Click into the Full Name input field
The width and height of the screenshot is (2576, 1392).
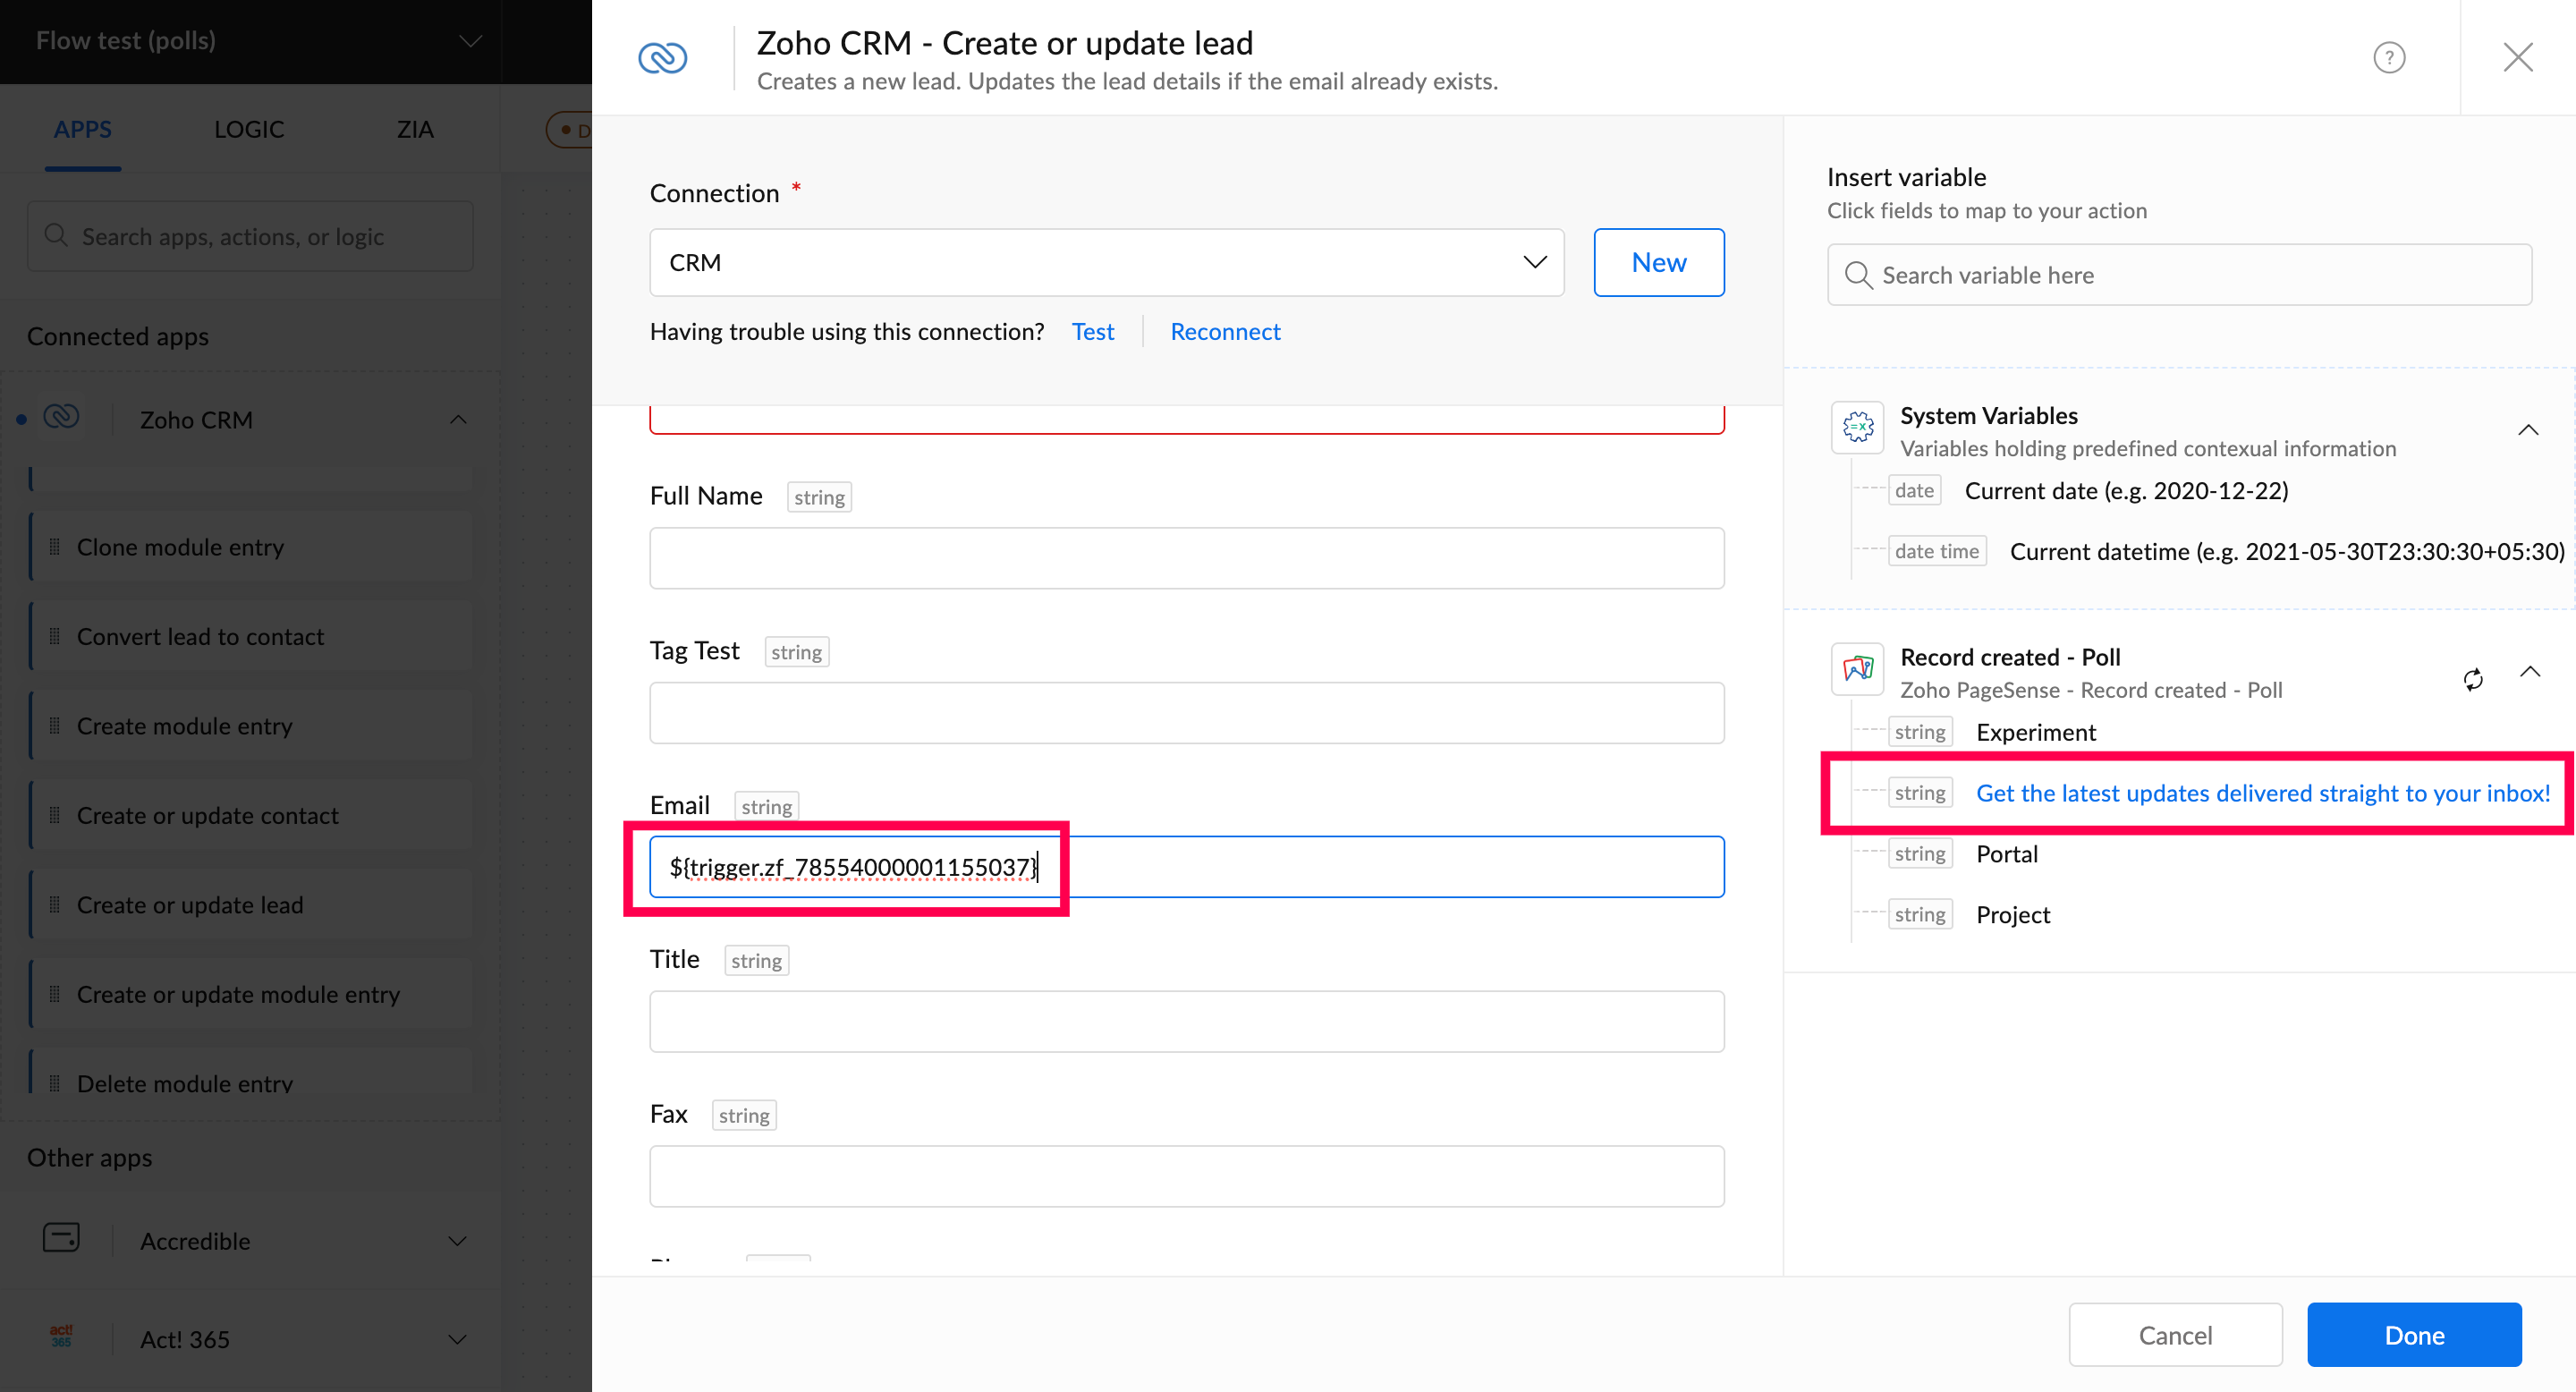pos(1186,558)
